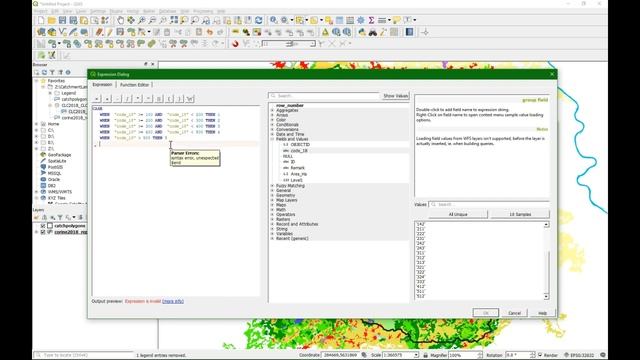Click the Type to locate search box
The height and width of the screenshot is (360, 640).
tap(84, 355)
